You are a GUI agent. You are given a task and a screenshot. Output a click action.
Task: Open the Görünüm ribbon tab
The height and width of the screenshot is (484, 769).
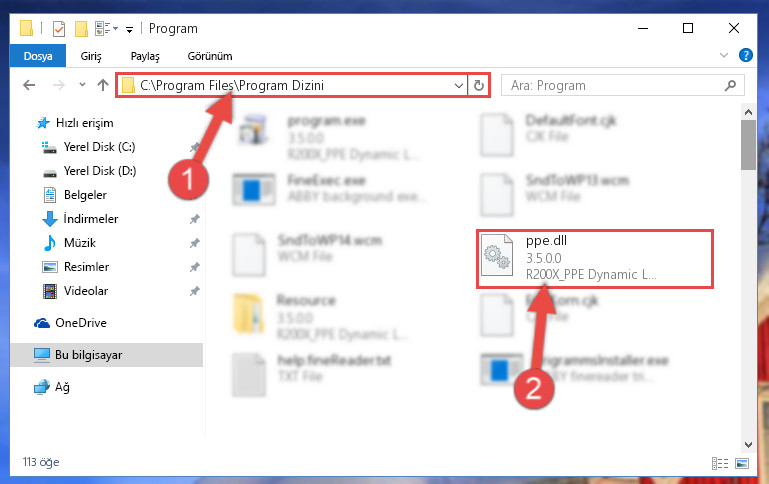(x=210, y=56)
